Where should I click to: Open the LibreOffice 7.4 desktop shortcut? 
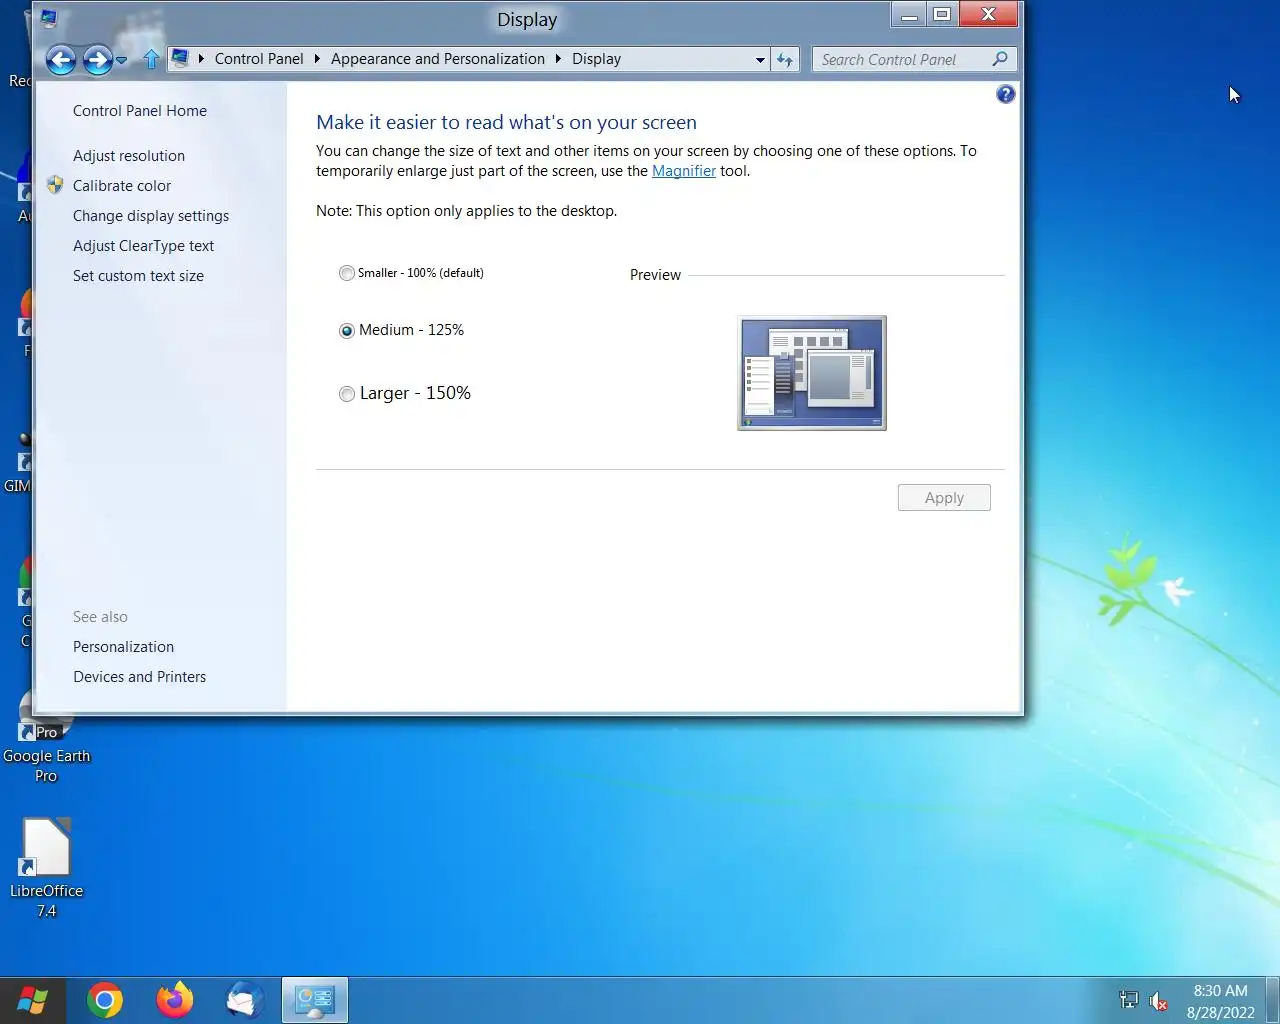pyautogui.click(x=46, y=868)
